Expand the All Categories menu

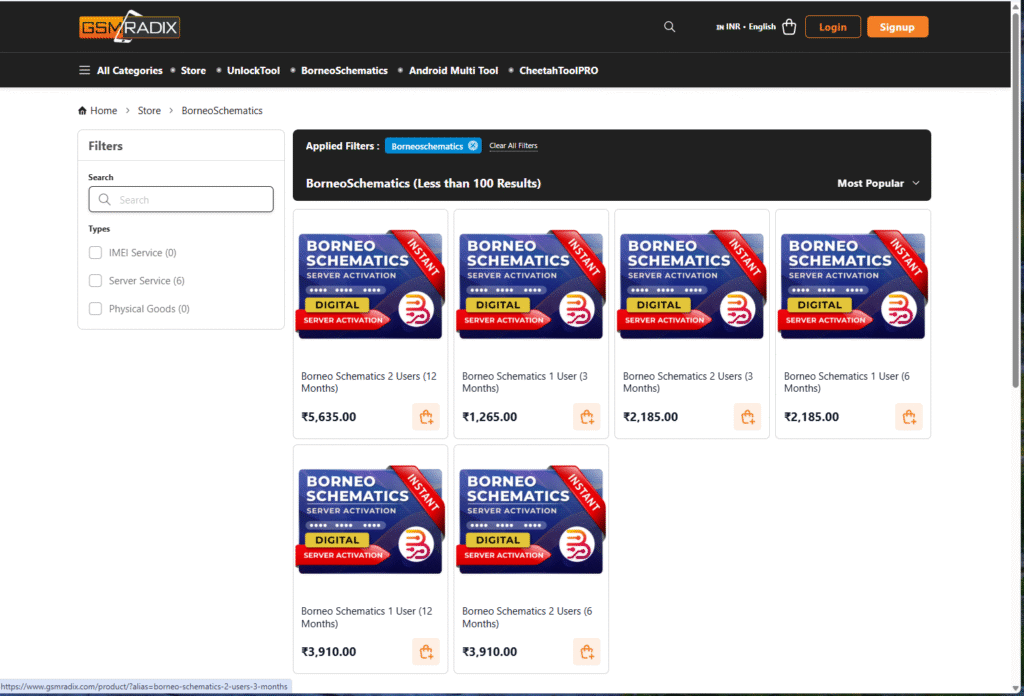(121, 71)
